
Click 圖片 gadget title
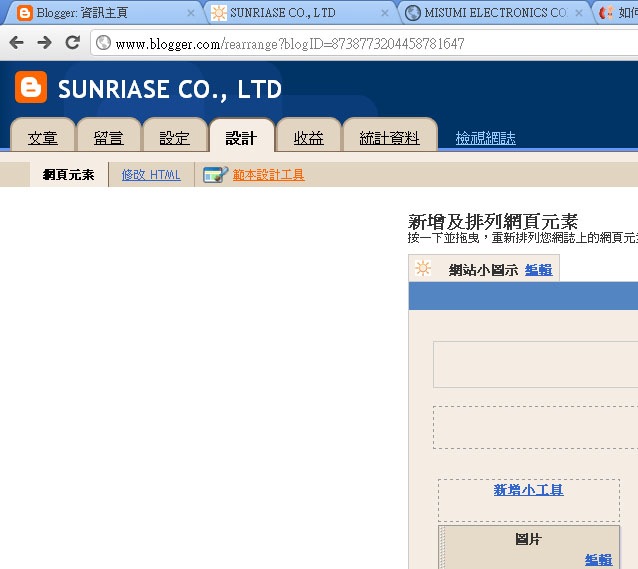coord(528,539)
